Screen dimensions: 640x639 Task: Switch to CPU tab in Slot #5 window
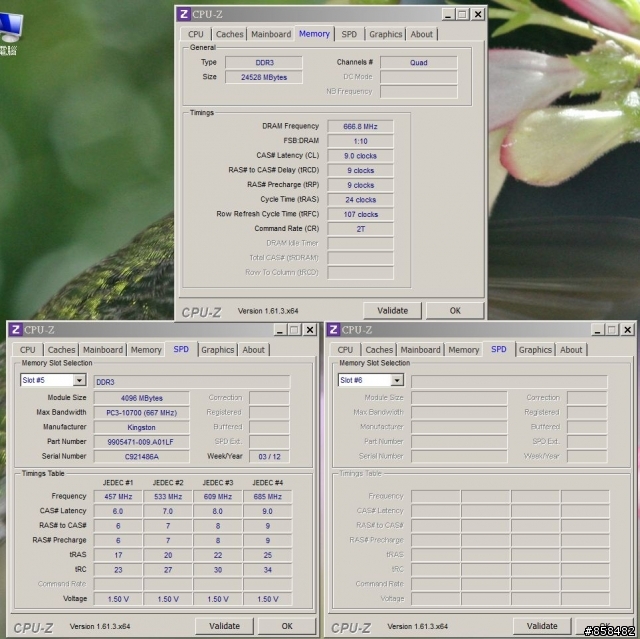click(x=28, y=350)
